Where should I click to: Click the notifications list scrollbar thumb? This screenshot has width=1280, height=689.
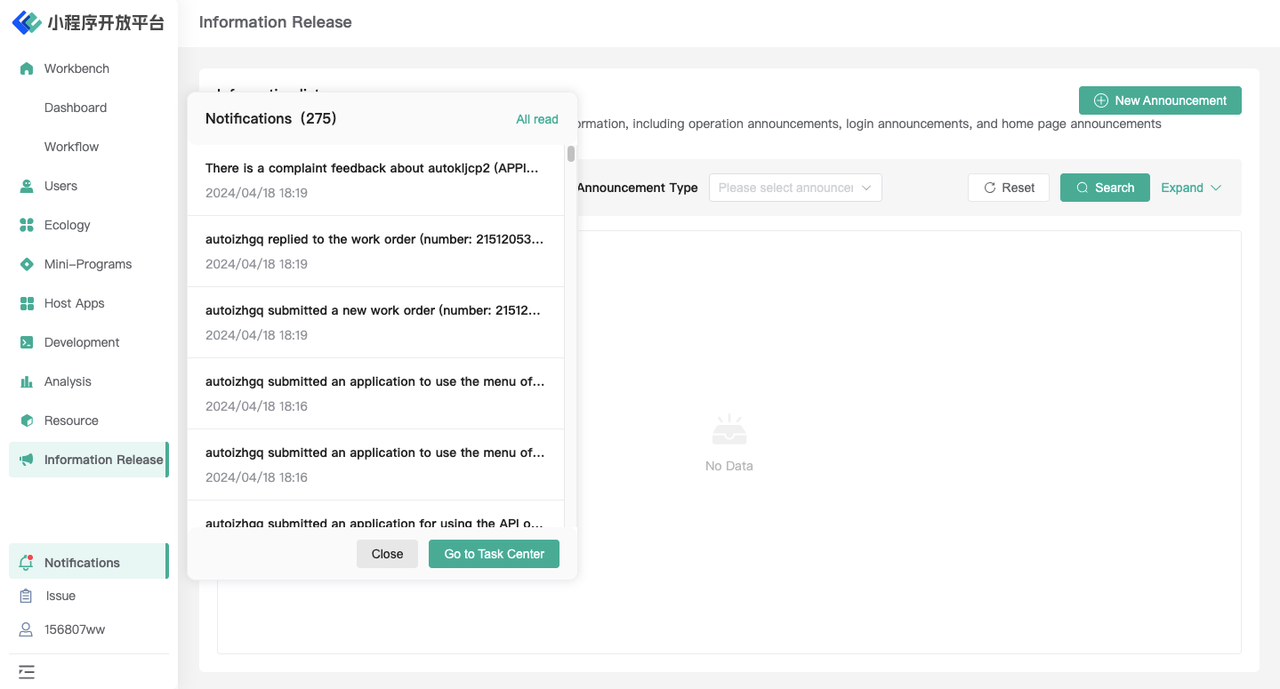click(571, 154)
